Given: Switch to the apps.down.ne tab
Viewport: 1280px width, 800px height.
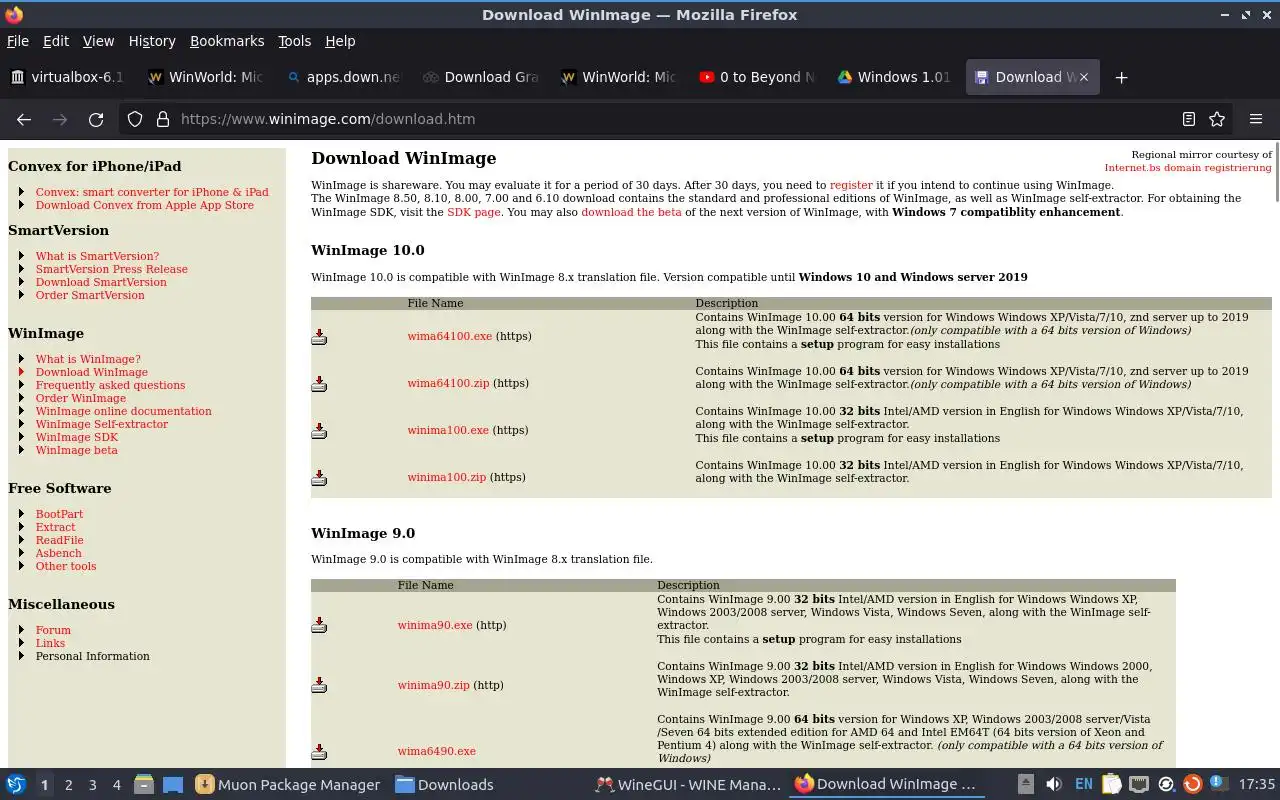Looking at the screenshot, I should point(343,77).
